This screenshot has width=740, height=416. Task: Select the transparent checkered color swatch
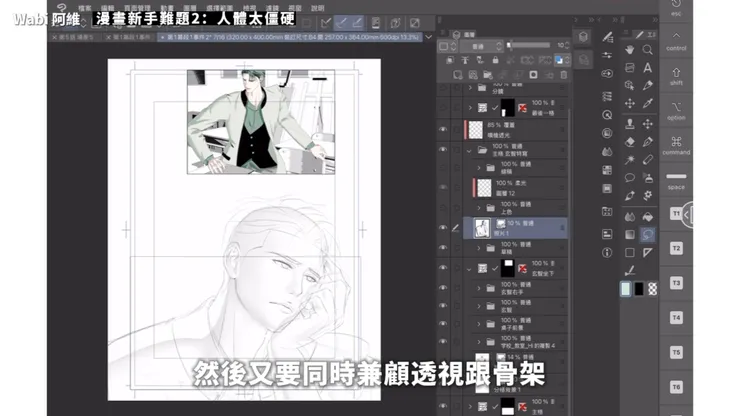(x=652, y=289)
